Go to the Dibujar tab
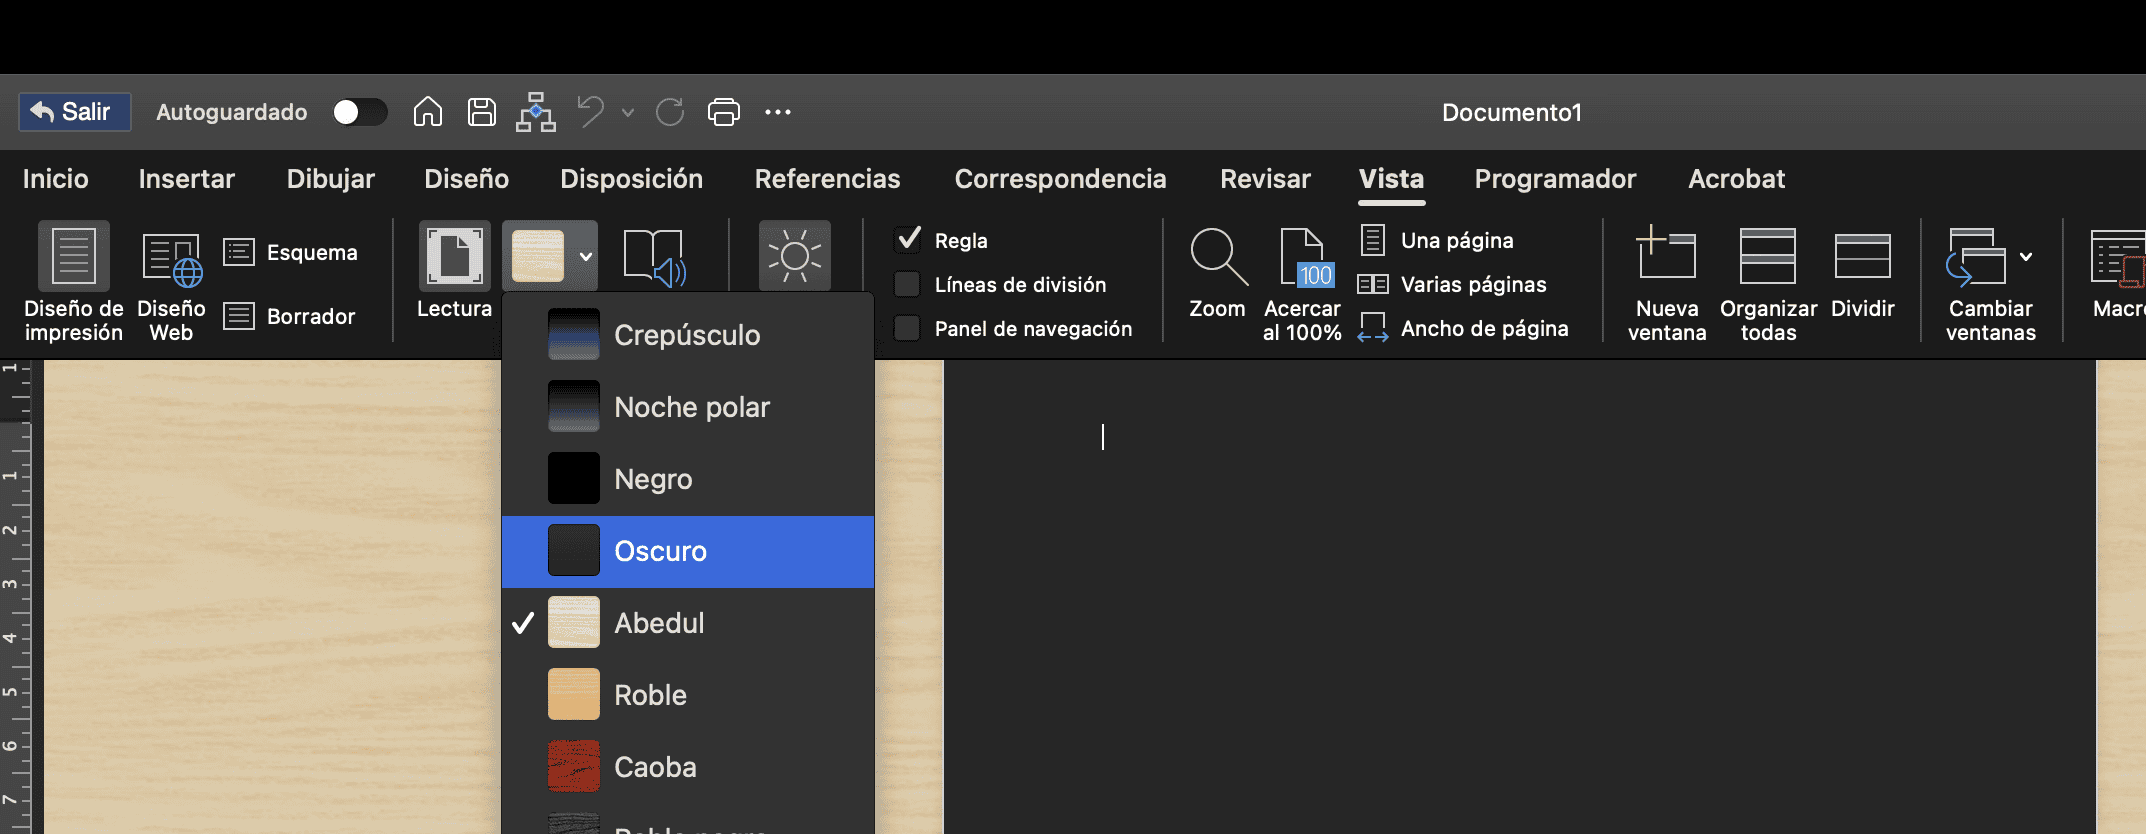The image size is (2146, 834). coord(331,179)
